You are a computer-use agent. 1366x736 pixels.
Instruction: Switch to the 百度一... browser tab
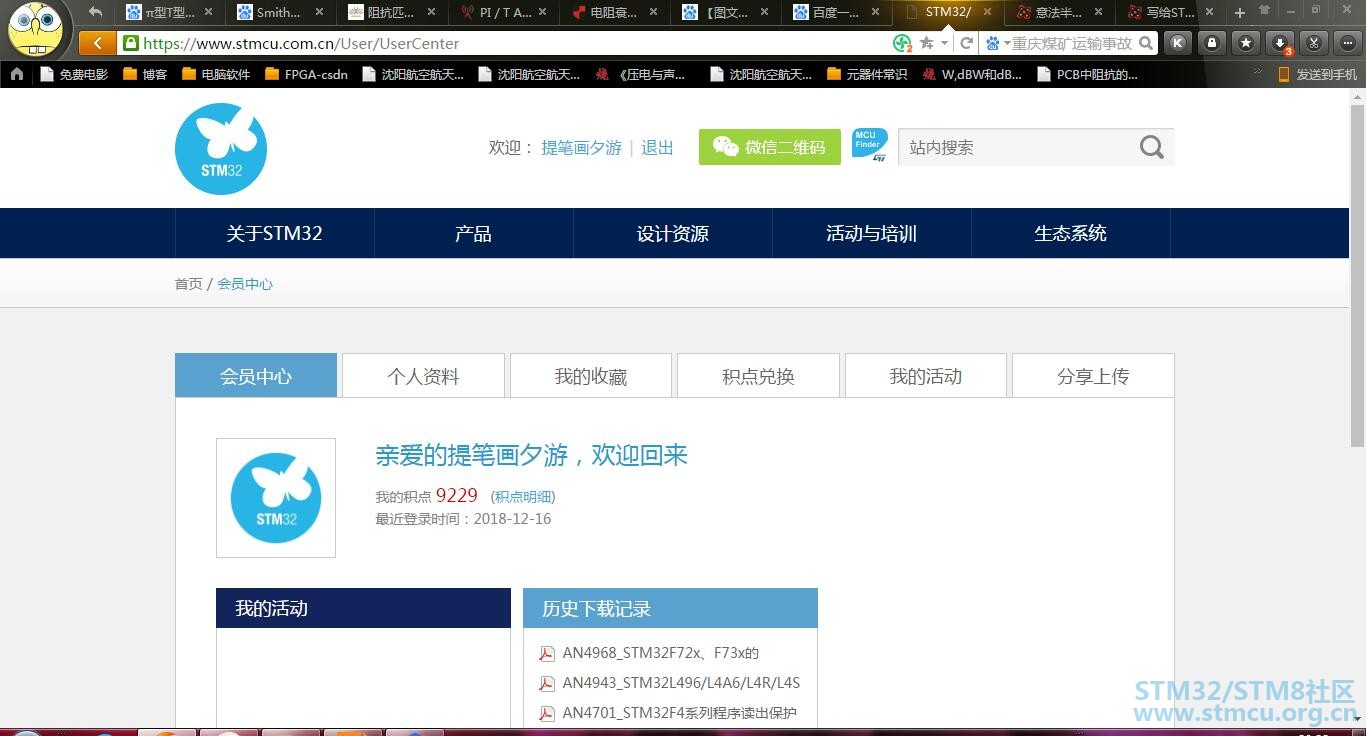[837, 12]
